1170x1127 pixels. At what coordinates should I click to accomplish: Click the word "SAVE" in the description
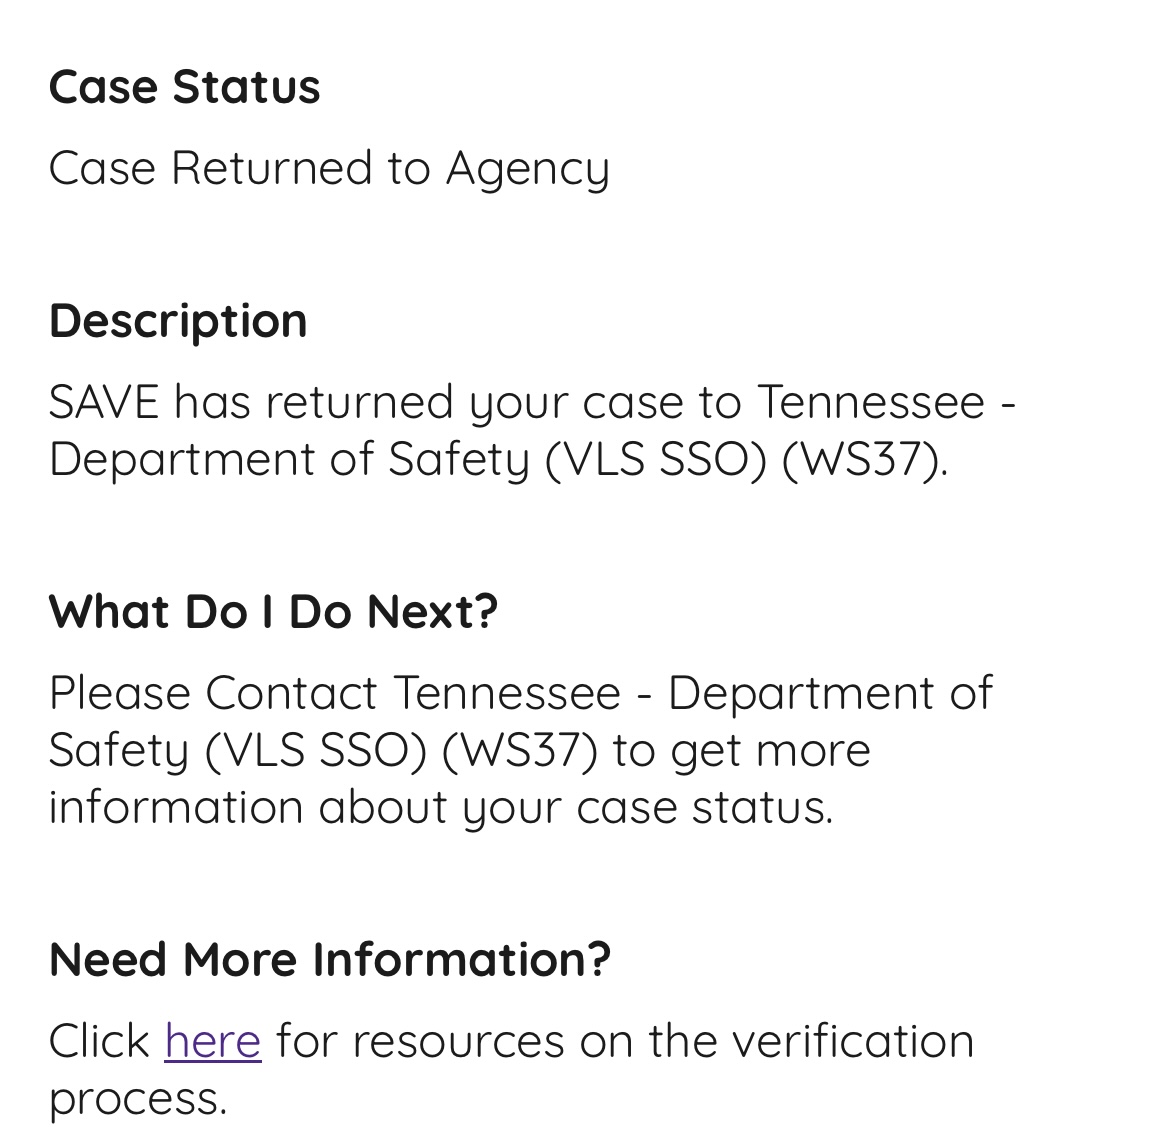click(x=104, y=402)
